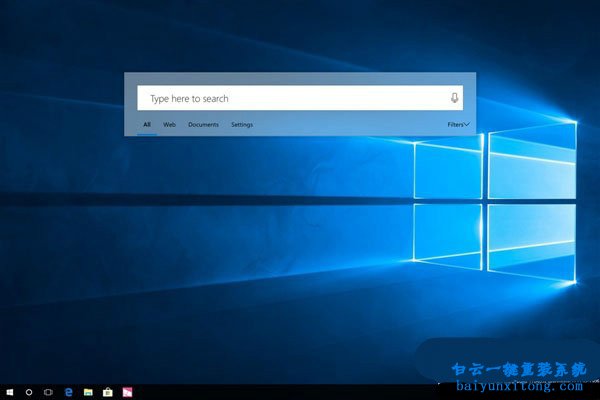The width and height of the screenshot is (600, 400).
Task: Open File Explorer from the taskbar
Action: click(x=88, y=392)
